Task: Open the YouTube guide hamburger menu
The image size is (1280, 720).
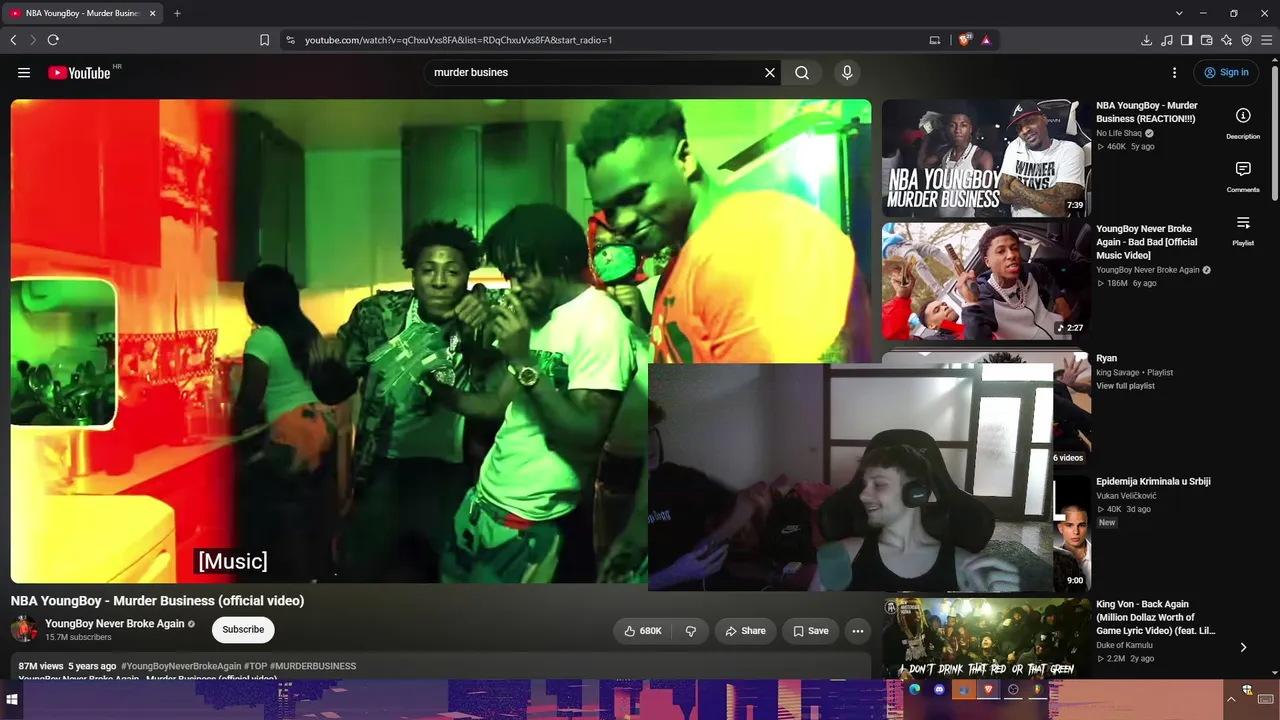Action: coord(24,72)
